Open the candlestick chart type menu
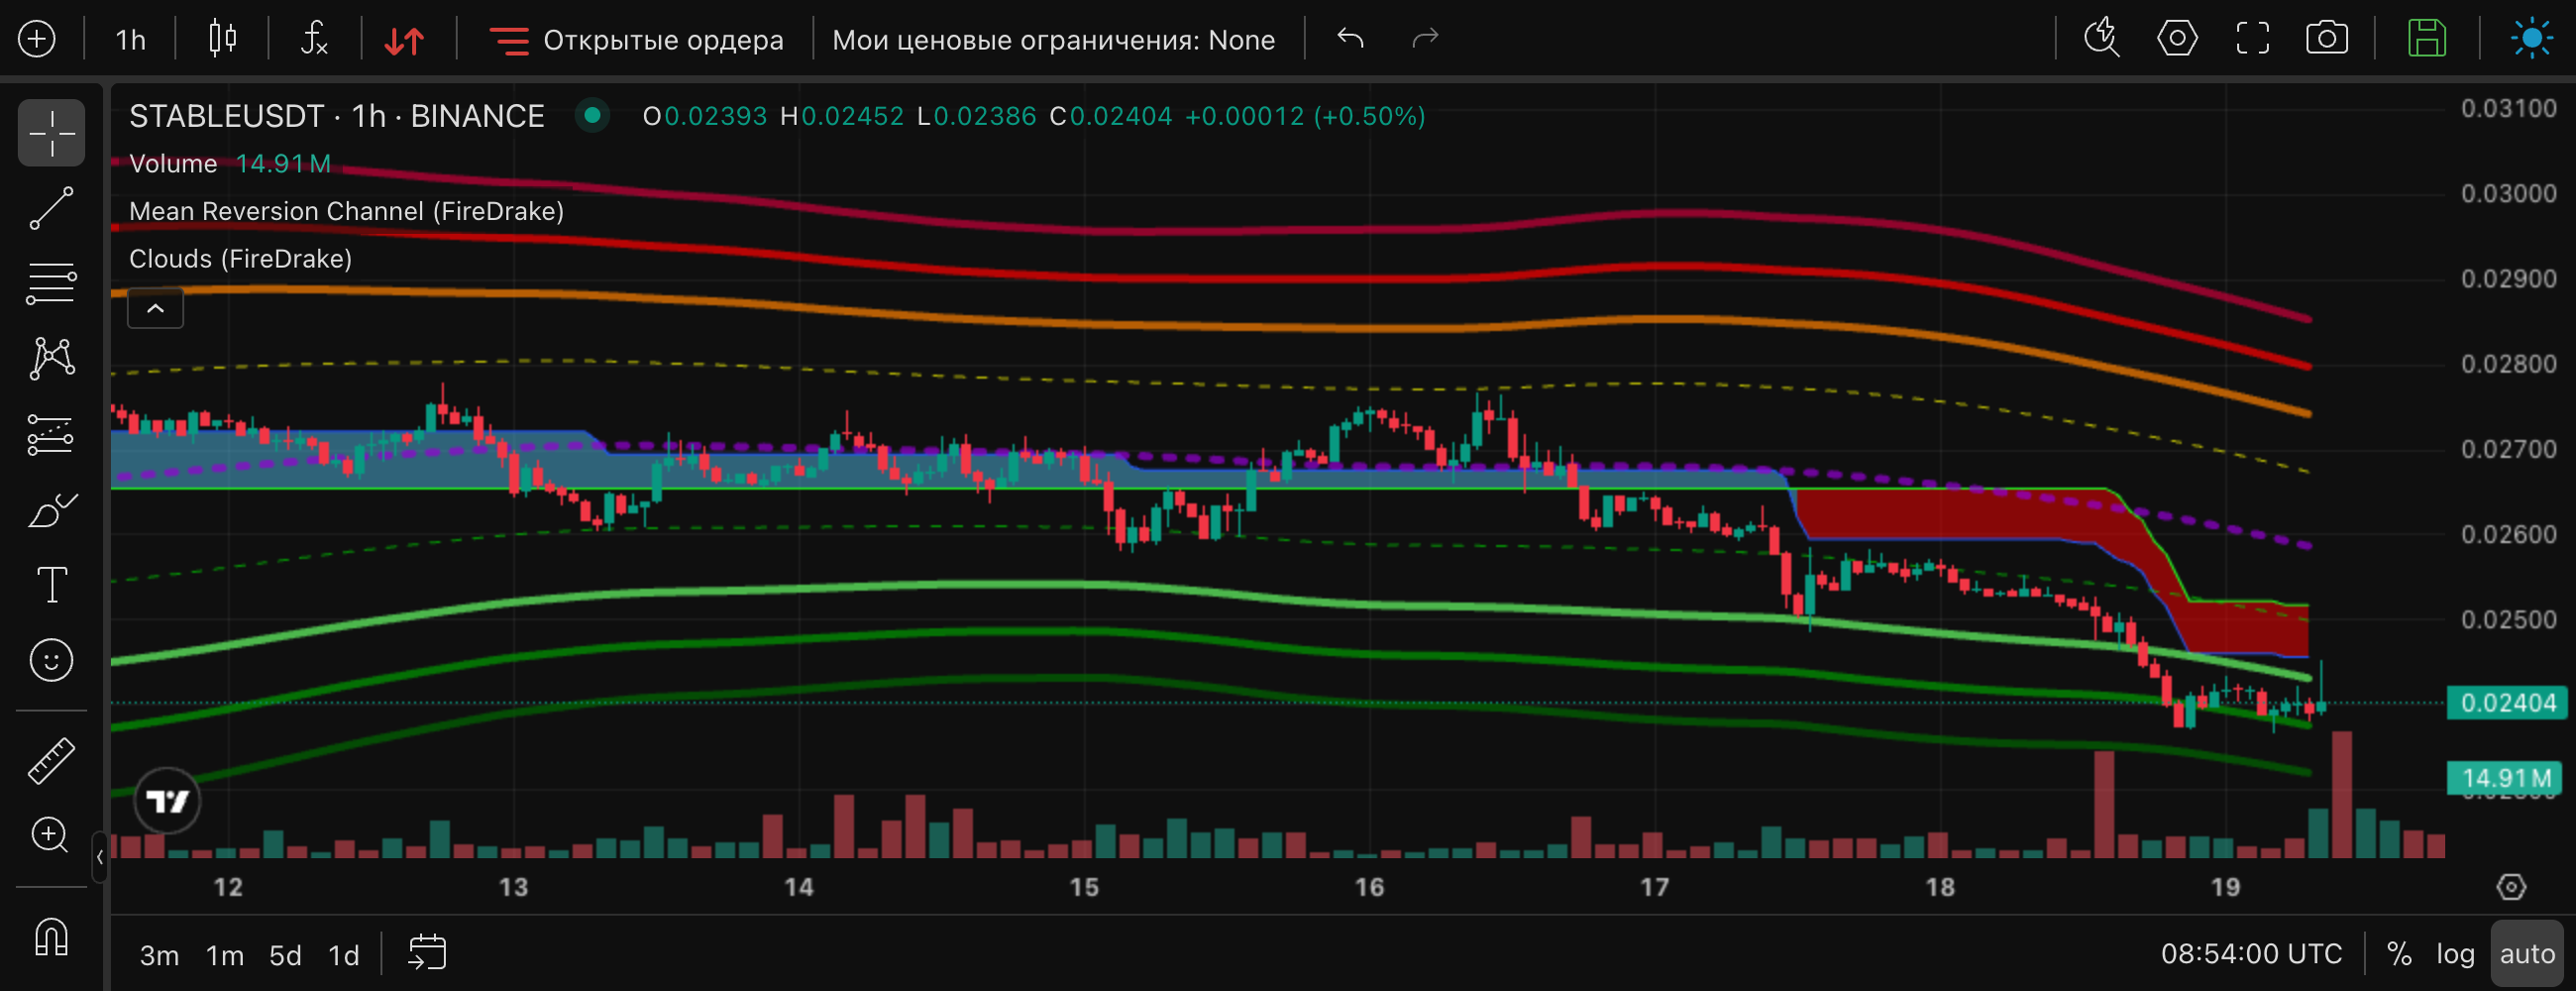Viewport: 2576px width, 991px height. click(x=222, y=39)
